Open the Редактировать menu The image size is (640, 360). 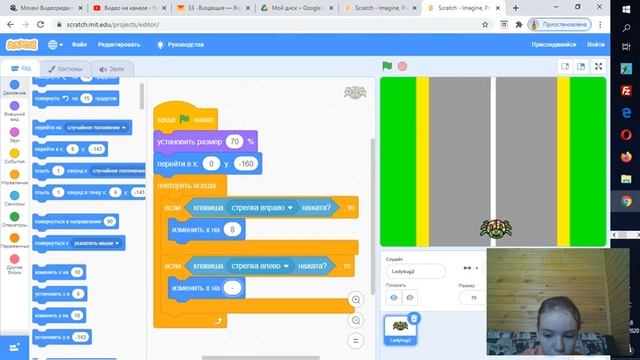tap(119, 44)
